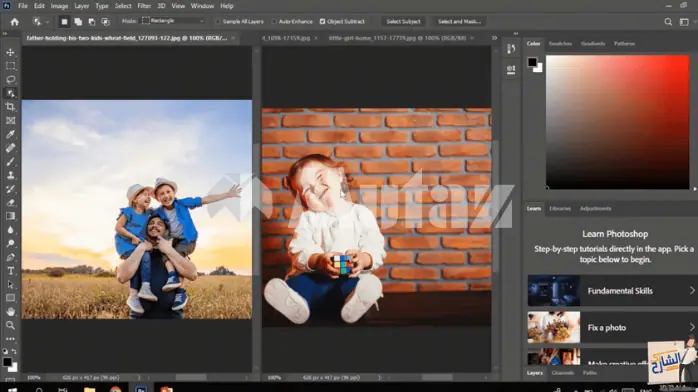This screenshot has height=392, width=698.
Task: Select the Blur tool
Action: coord(10,230)
